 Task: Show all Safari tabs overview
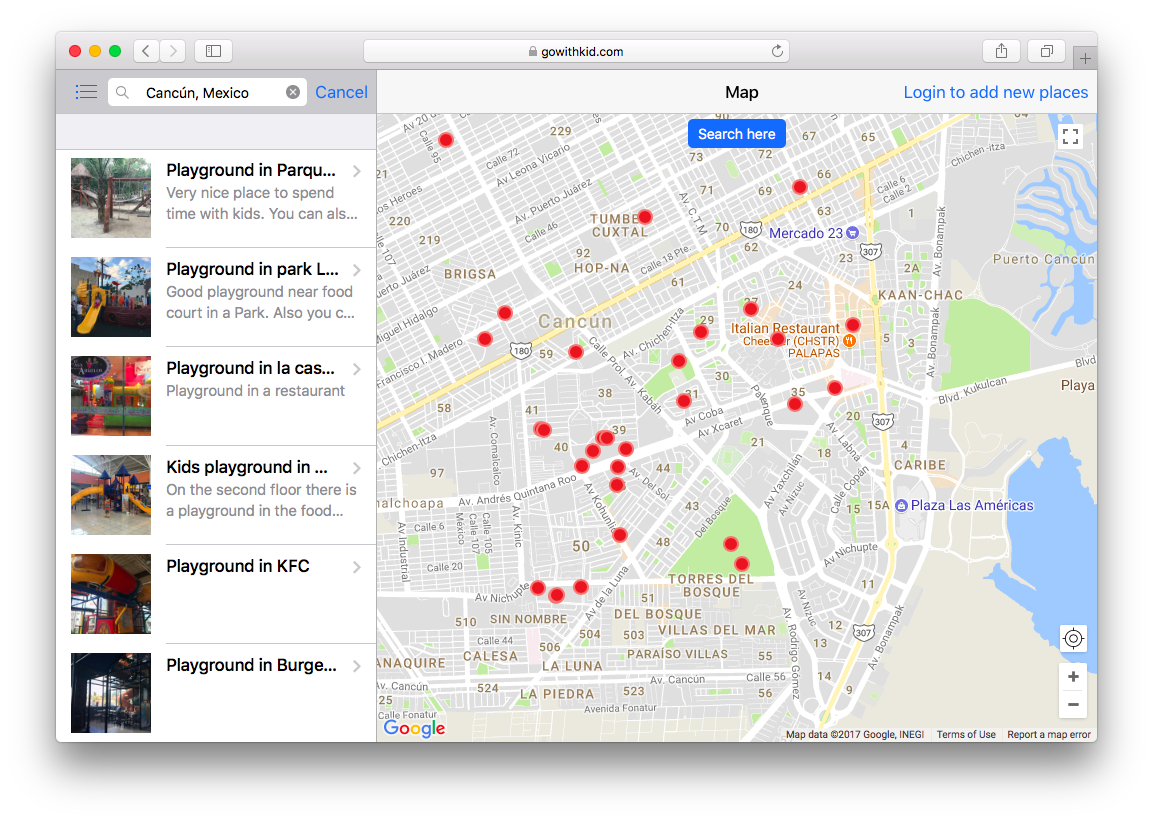(x=1046, y=51)
